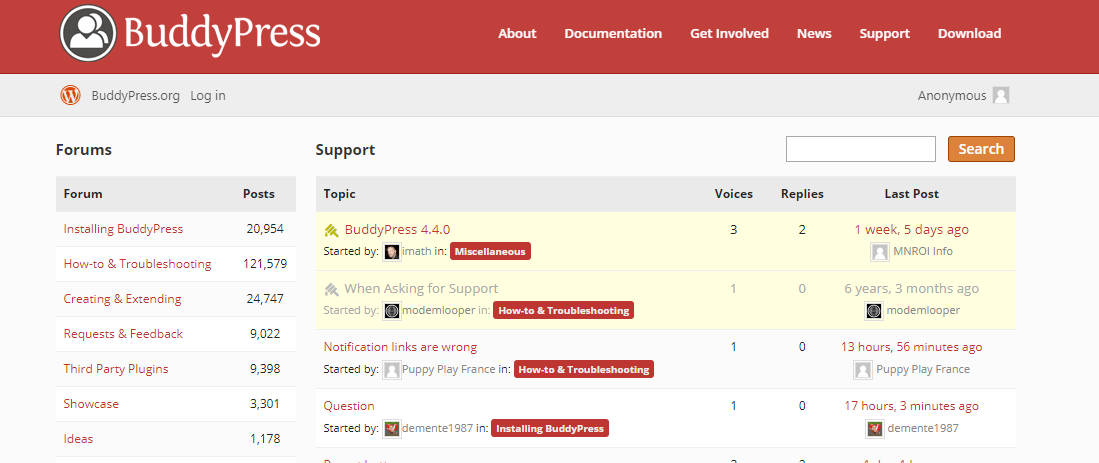The width and height of the screenshot is (1099, 463).
Task: Open the Question topic
Action: coord(349,406)
